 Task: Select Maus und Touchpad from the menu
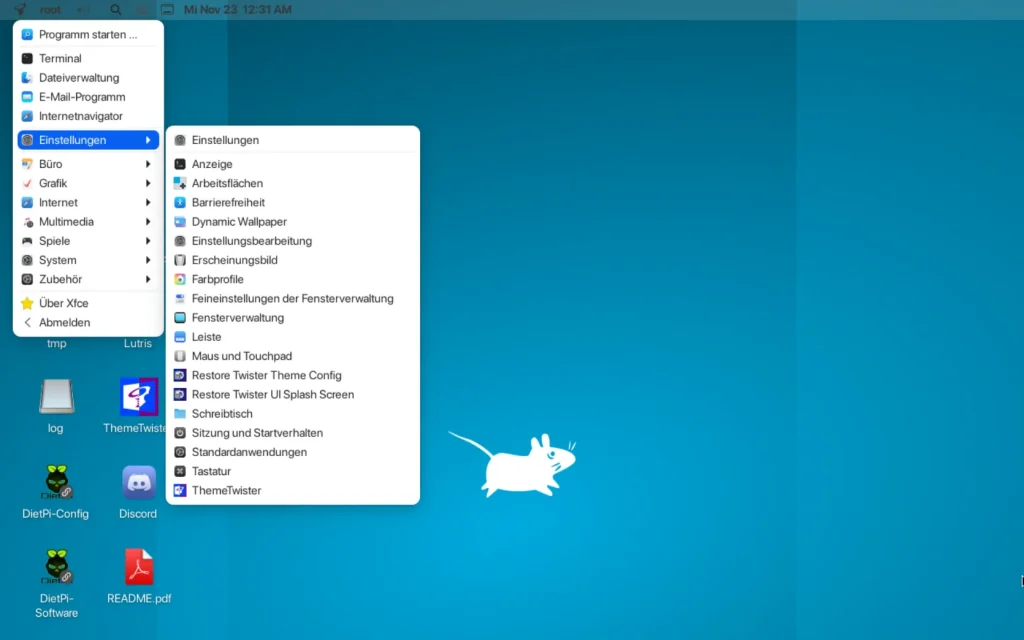coord(241,356)
